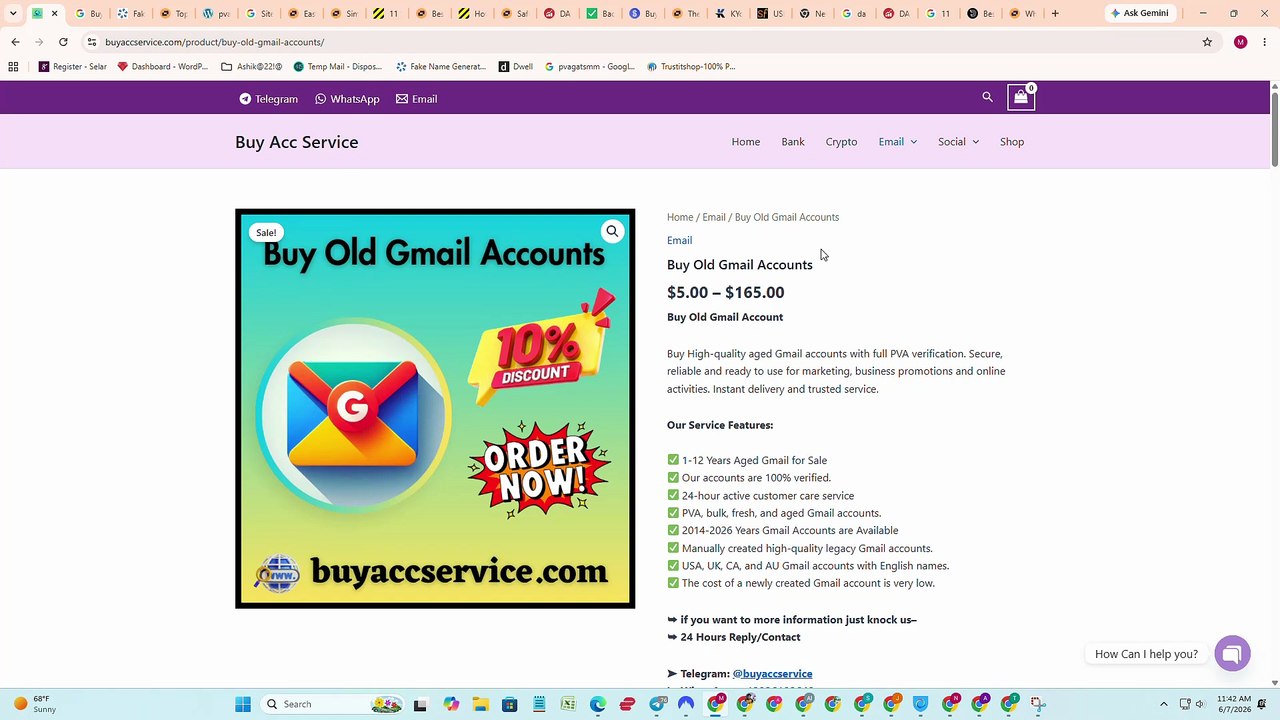Open Snipping Tool in taskbar
The height and width of the screenshot is (720, 1280).
click(x=1038, y=704)
